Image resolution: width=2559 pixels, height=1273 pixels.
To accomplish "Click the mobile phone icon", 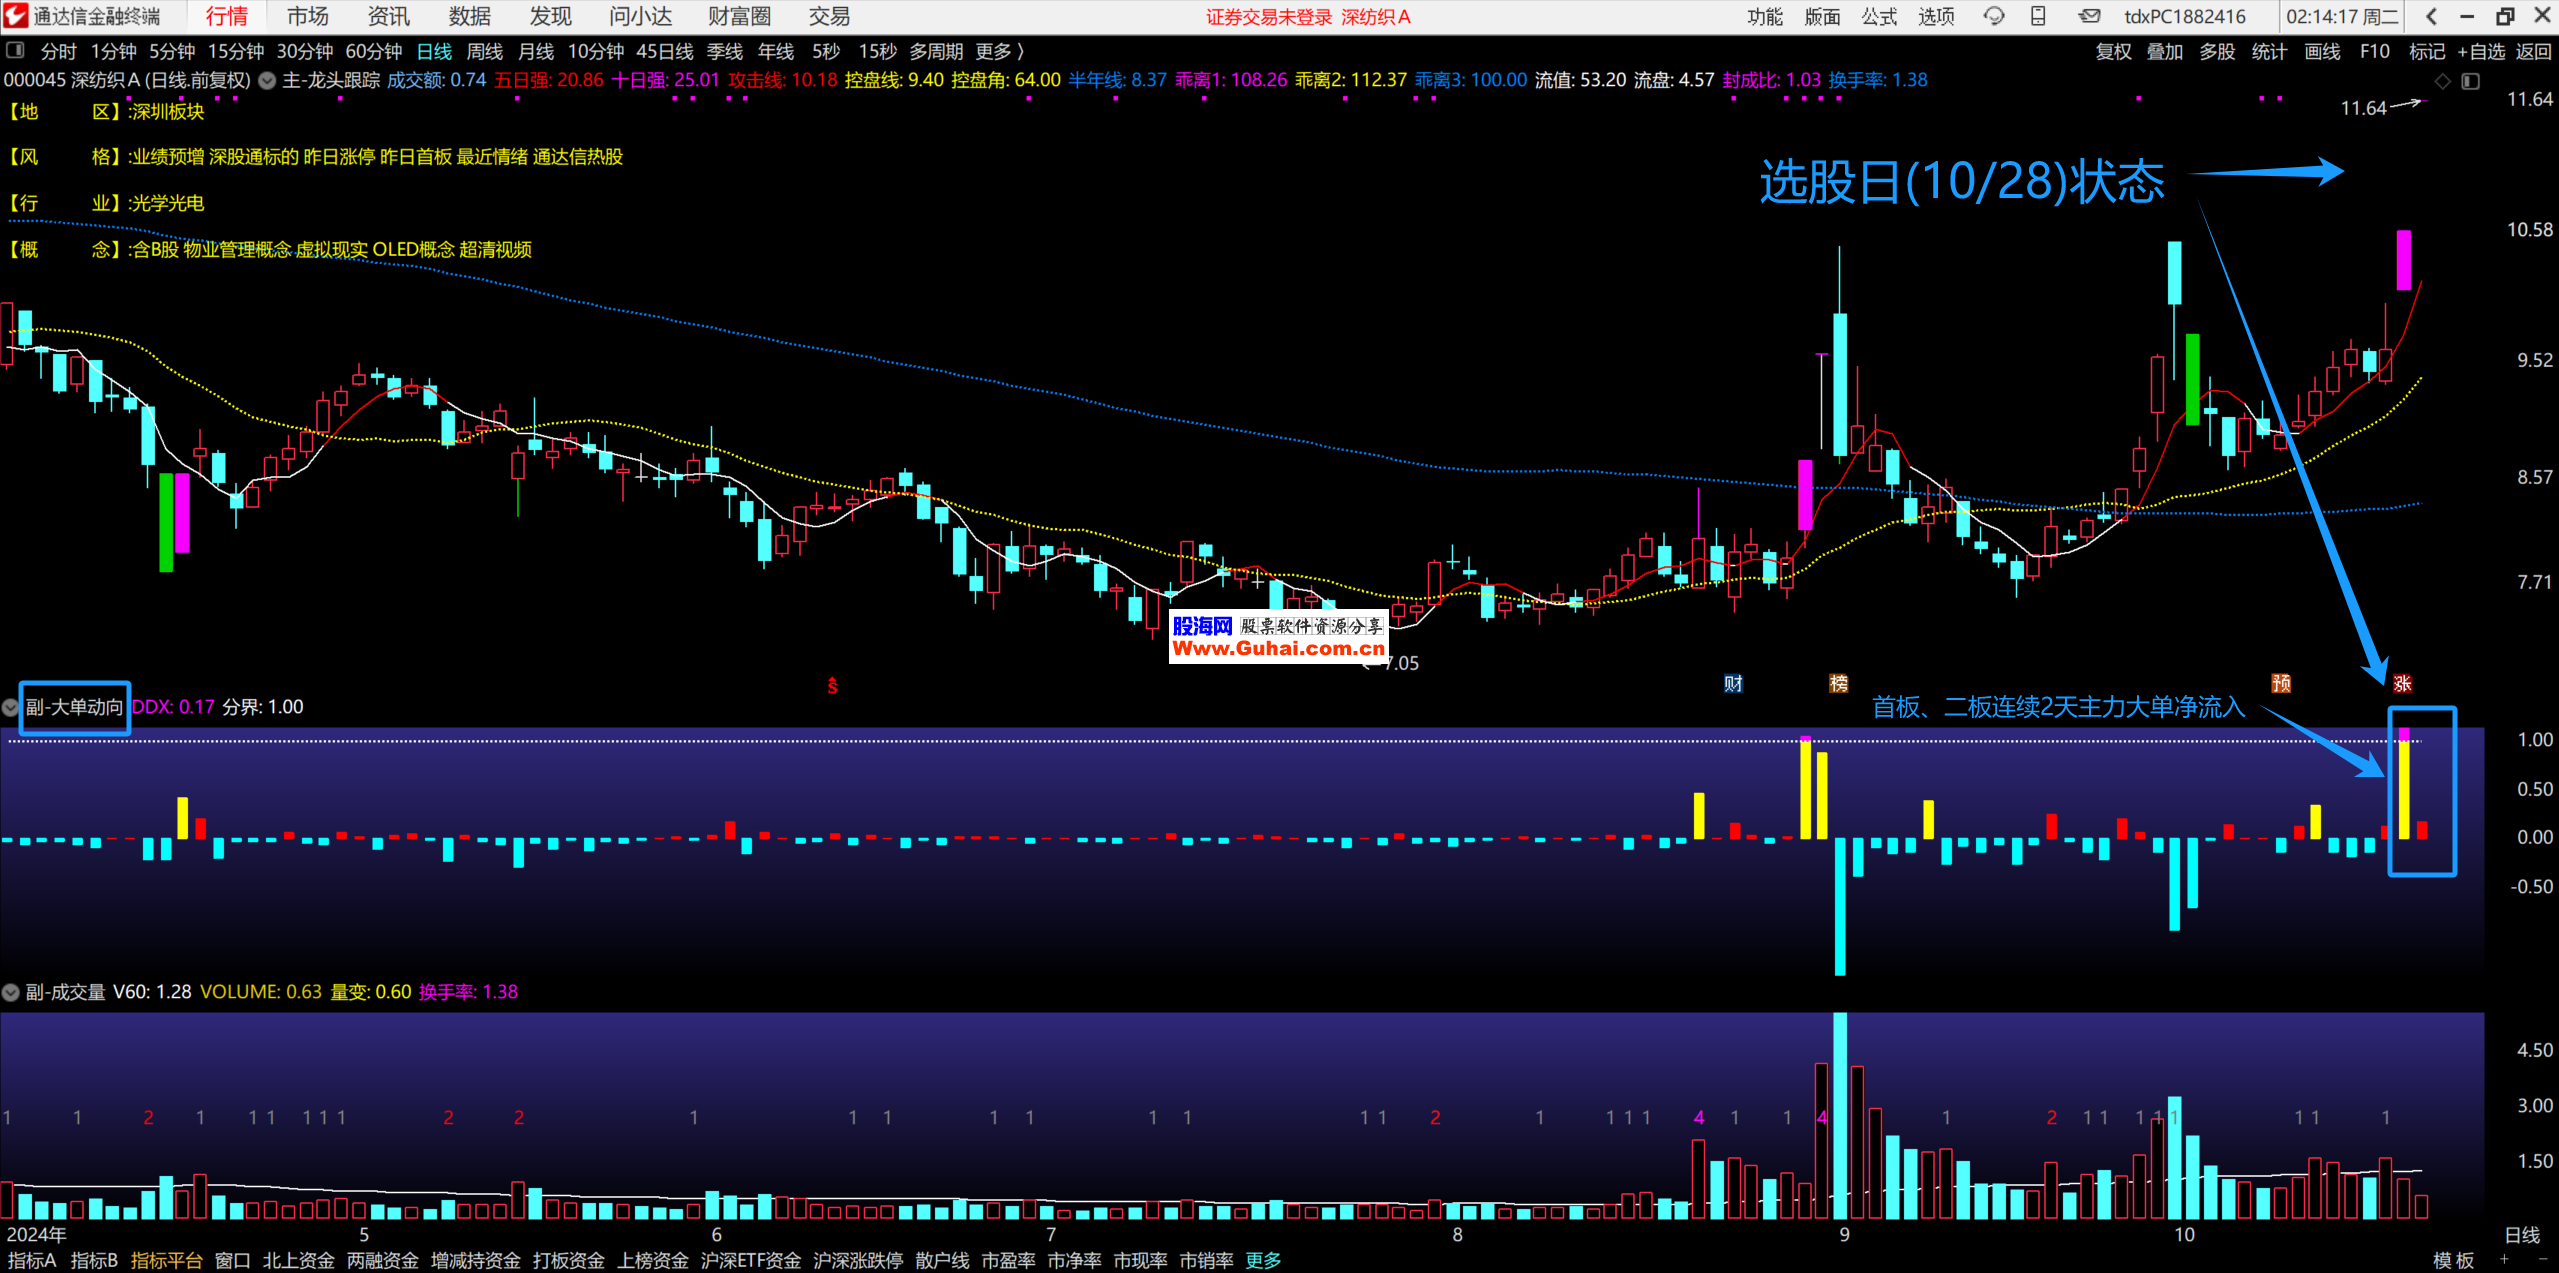I will click(x=2038, y=16).
